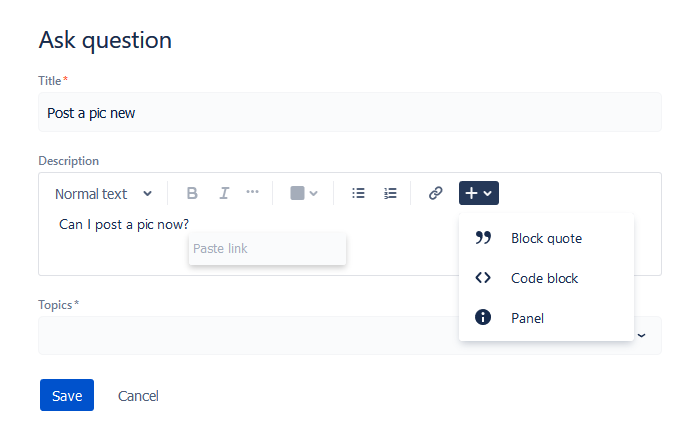Click the Block quote quotation mark icon
The height and width of the screenshot is (422, 681).
pyautogui.click(x=483, y=238)
